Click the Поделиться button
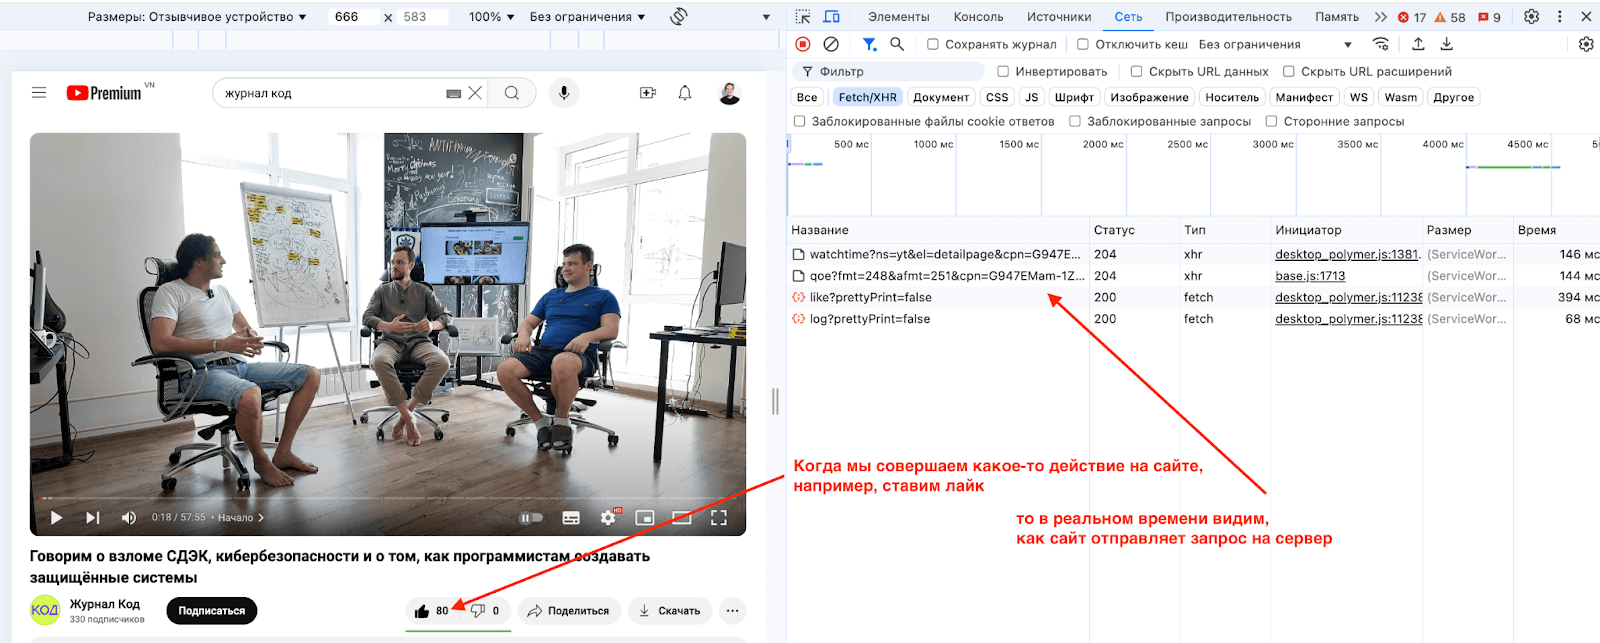The image size is (1600, 643). (568, 611)
